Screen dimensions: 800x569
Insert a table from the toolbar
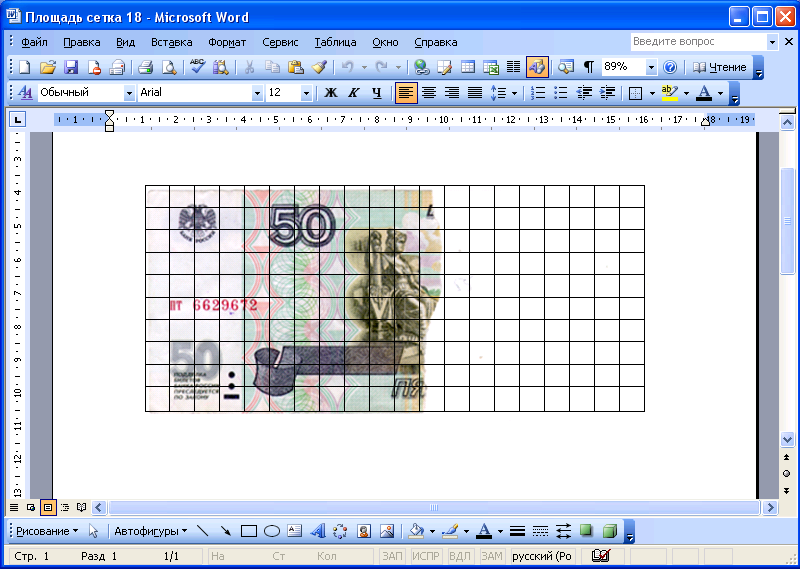[467, 67]
